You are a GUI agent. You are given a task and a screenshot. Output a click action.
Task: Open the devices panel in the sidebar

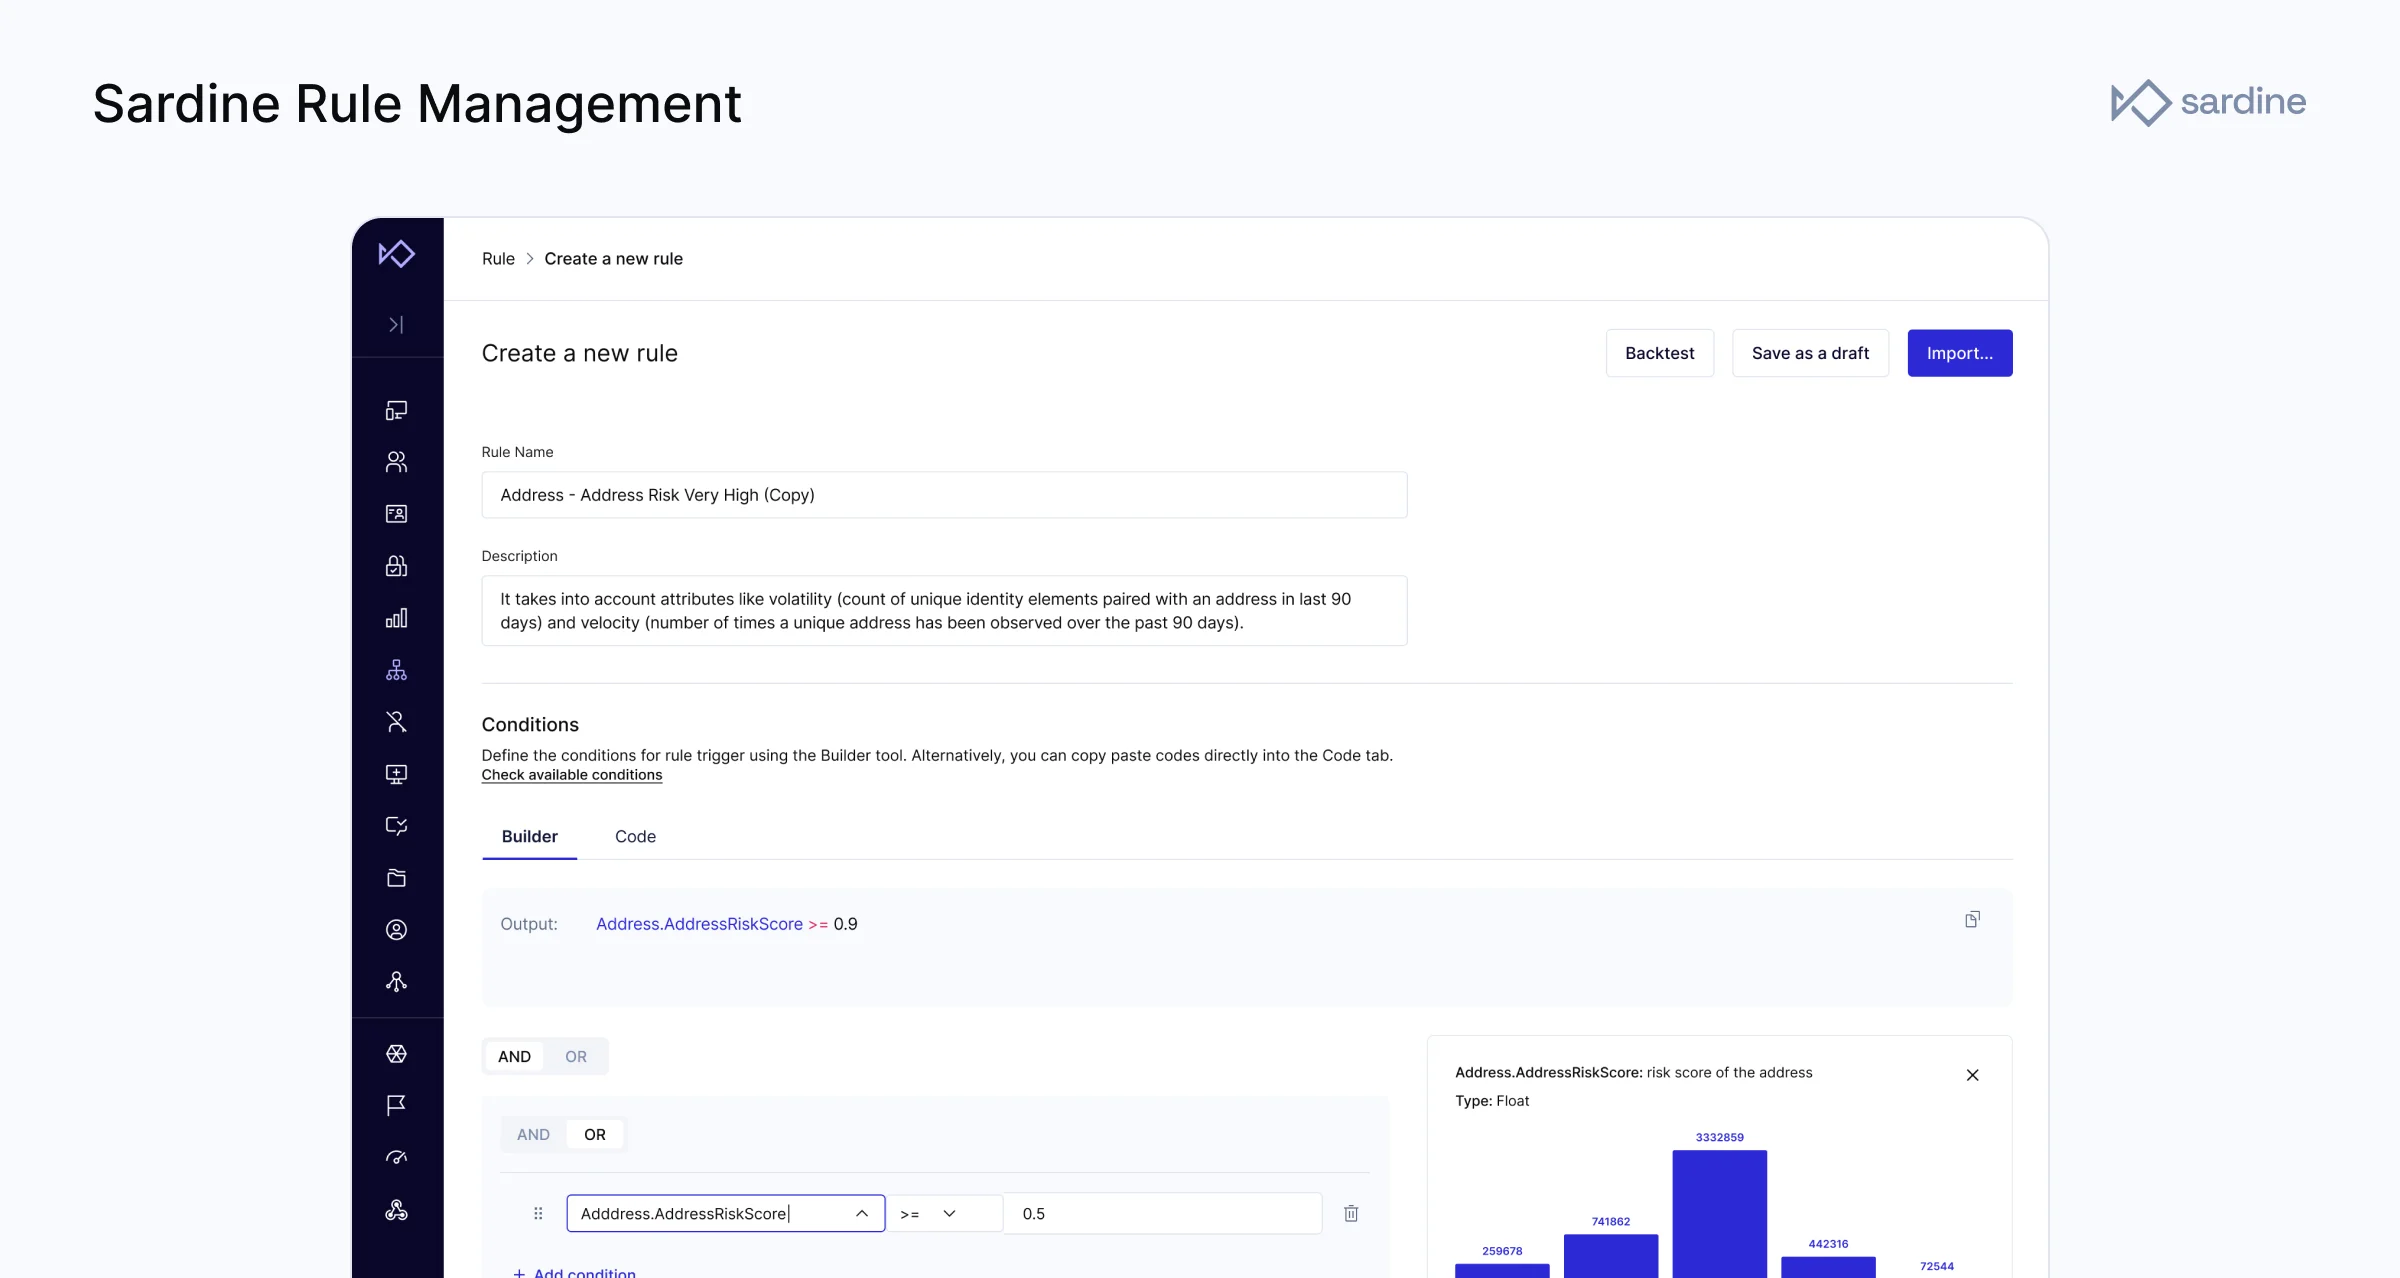click(396, 410)
